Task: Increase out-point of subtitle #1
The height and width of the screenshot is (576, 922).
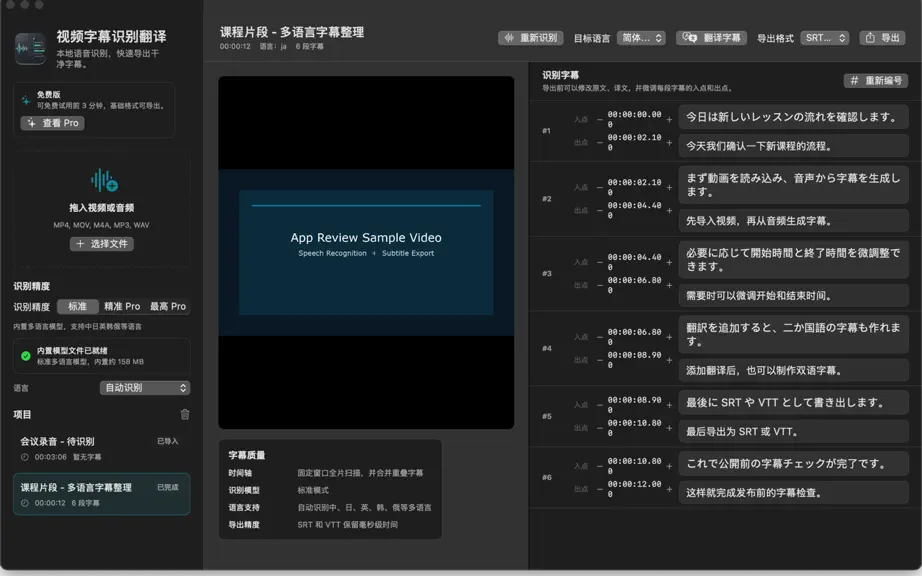Action: click(x=669, y=142)
